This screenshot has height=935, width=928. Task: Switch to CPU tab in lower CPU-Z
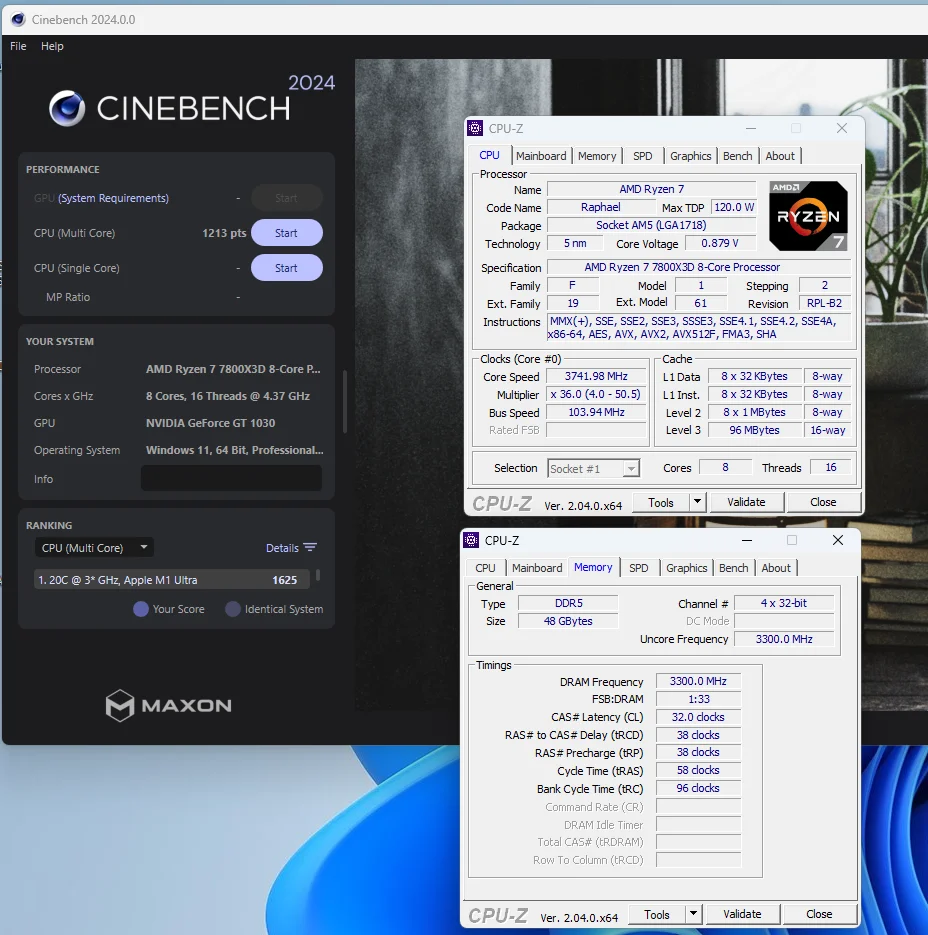click(485, 568)
